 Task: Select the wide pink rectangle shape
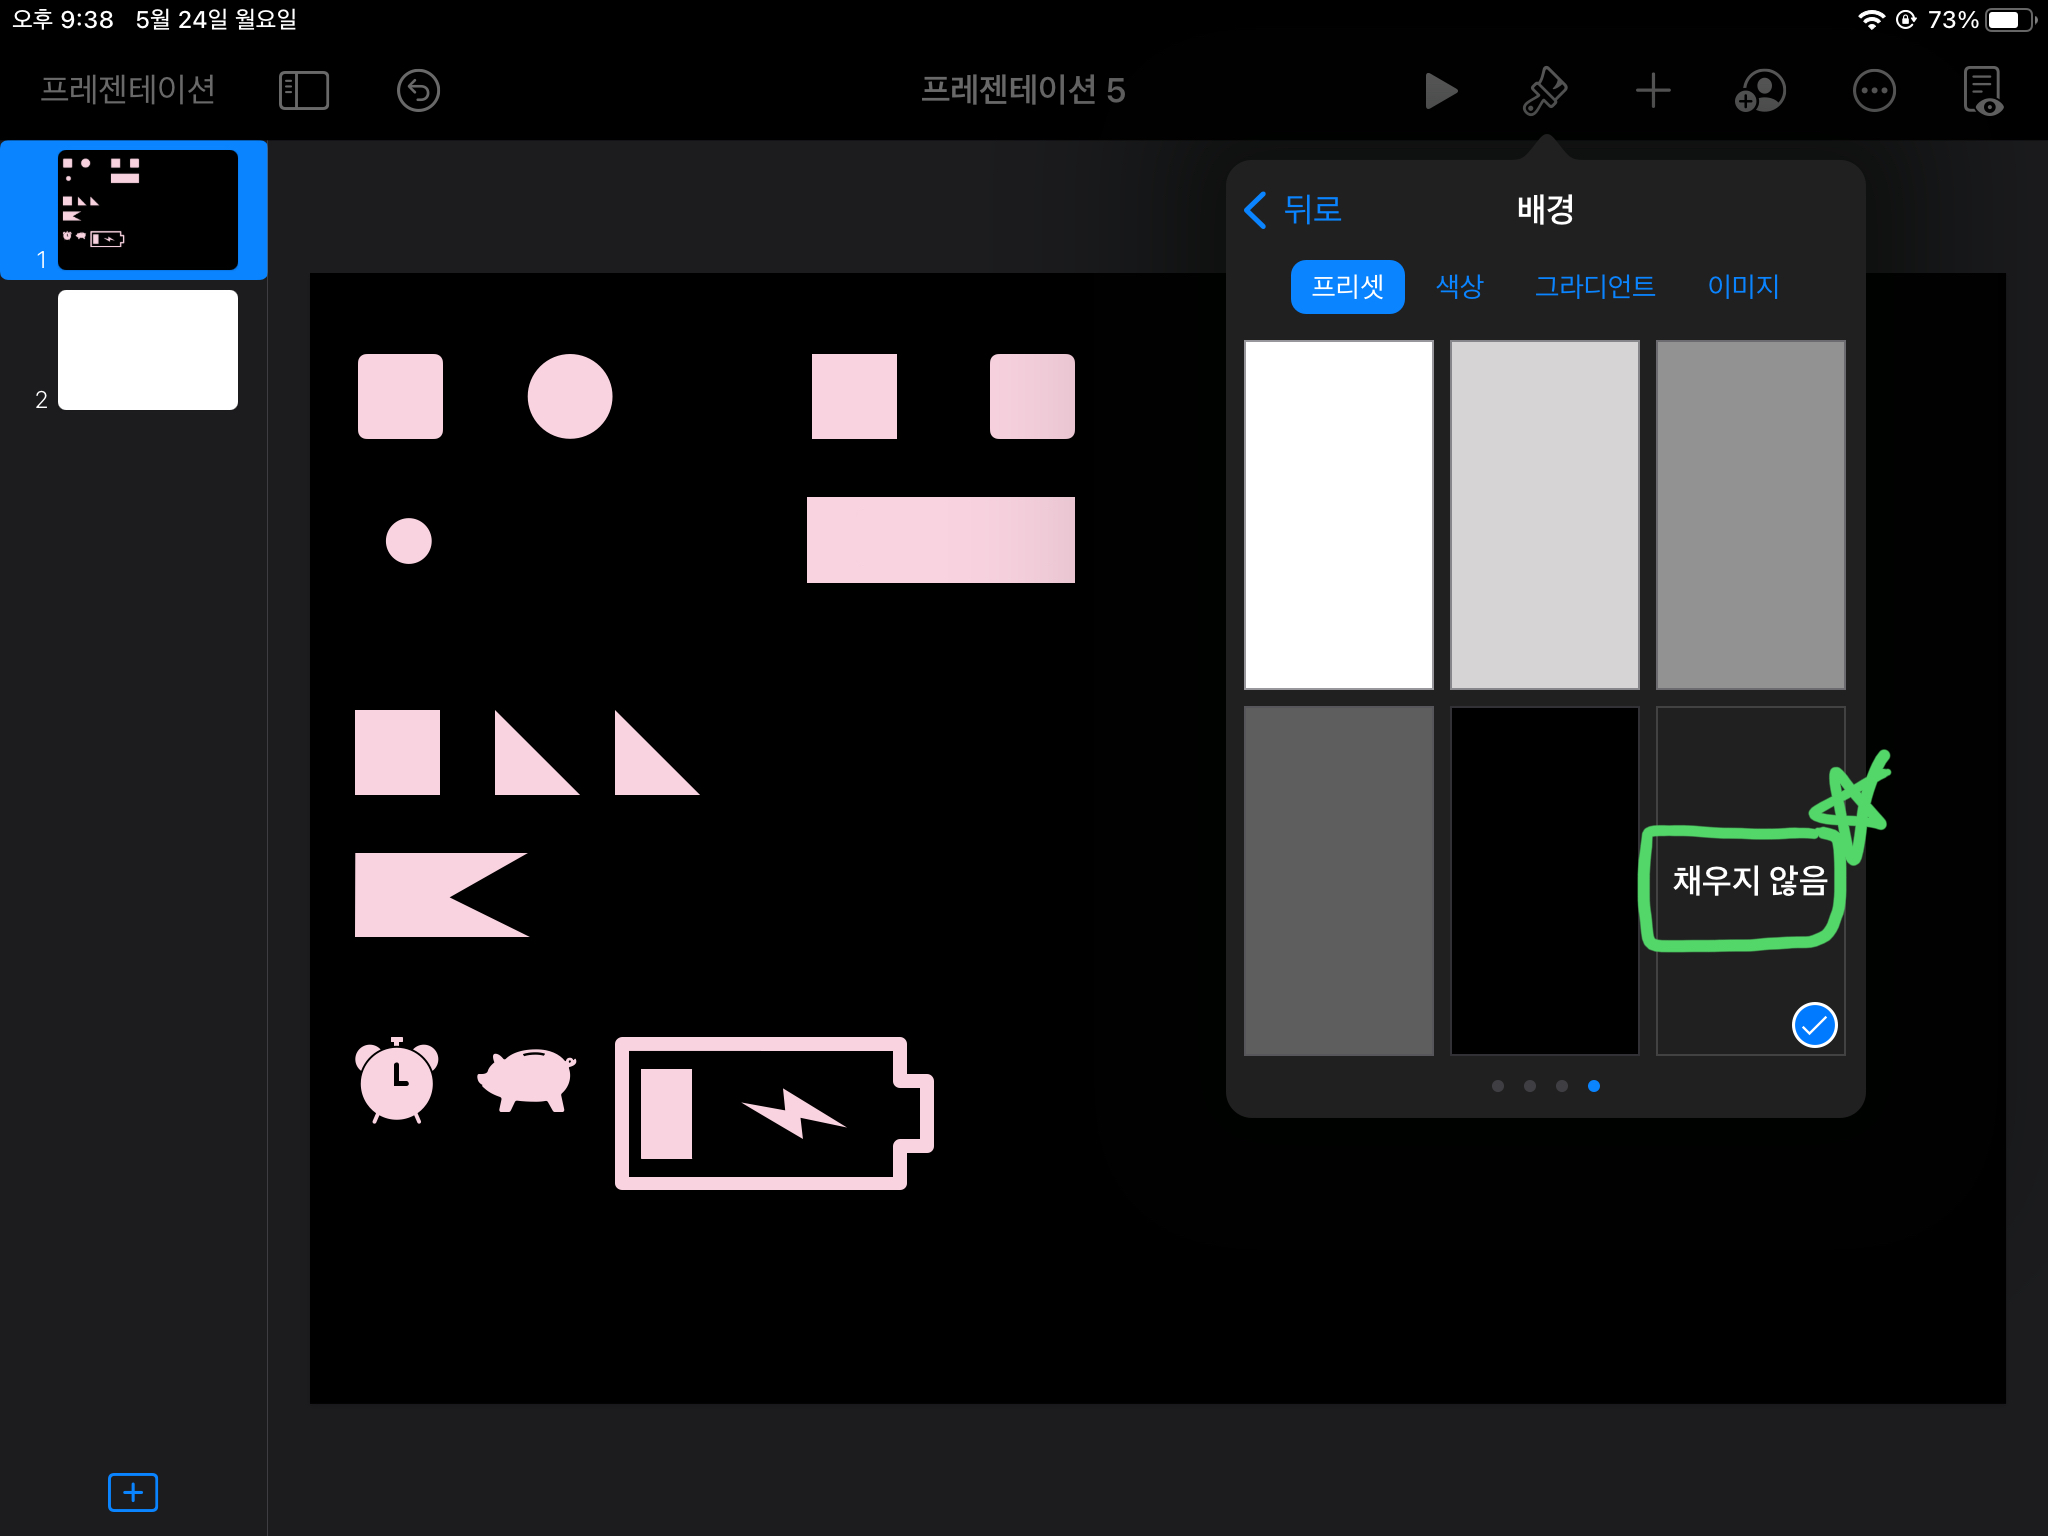(x=941, y=540)
